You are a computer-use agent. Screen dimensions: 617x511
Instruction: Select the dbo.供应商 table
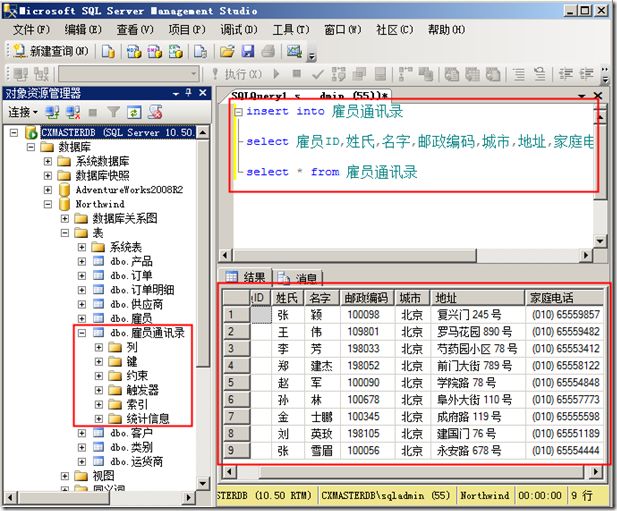tap(137, 304)
